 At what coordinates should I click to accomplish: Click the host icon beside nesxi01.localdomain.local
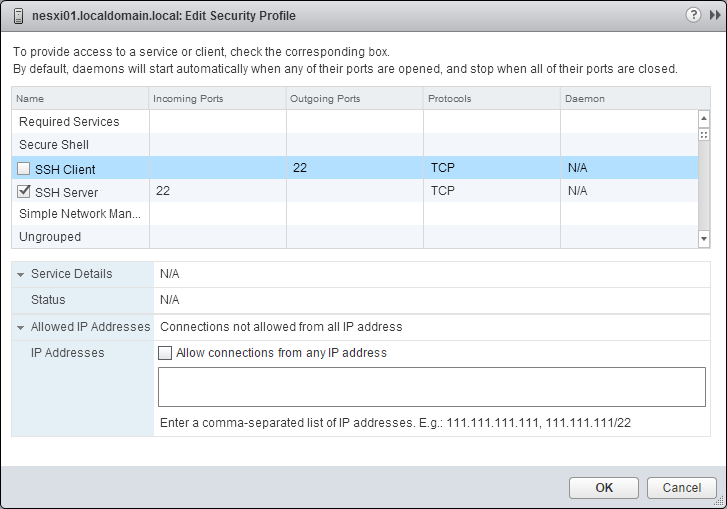[18, 16]
